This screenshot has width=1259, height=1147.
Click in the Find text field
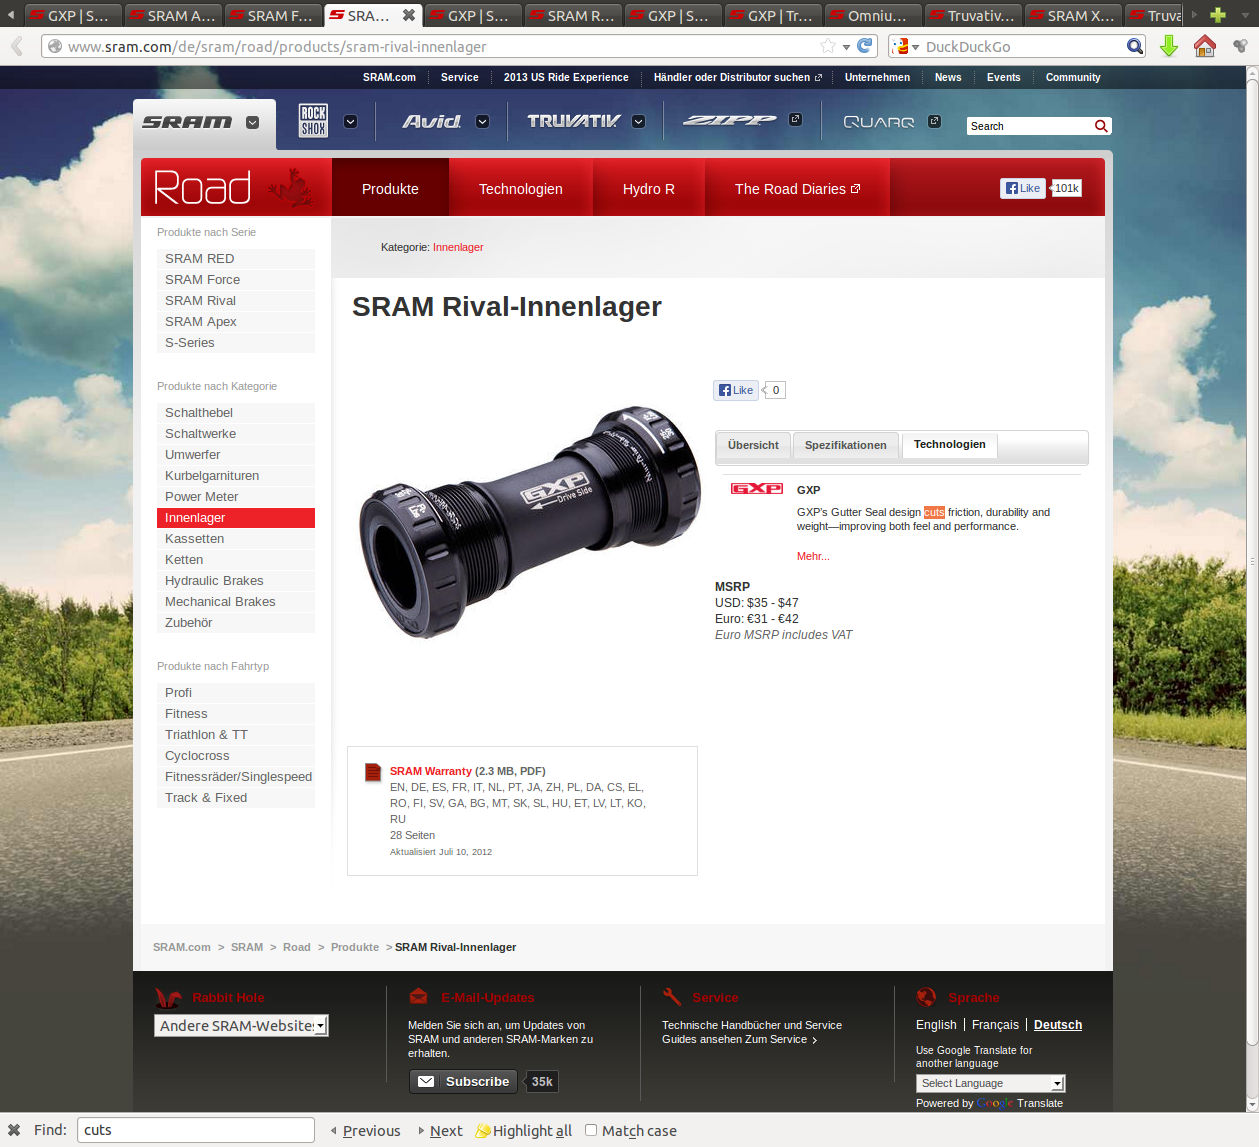click(x=196, y=1130)
